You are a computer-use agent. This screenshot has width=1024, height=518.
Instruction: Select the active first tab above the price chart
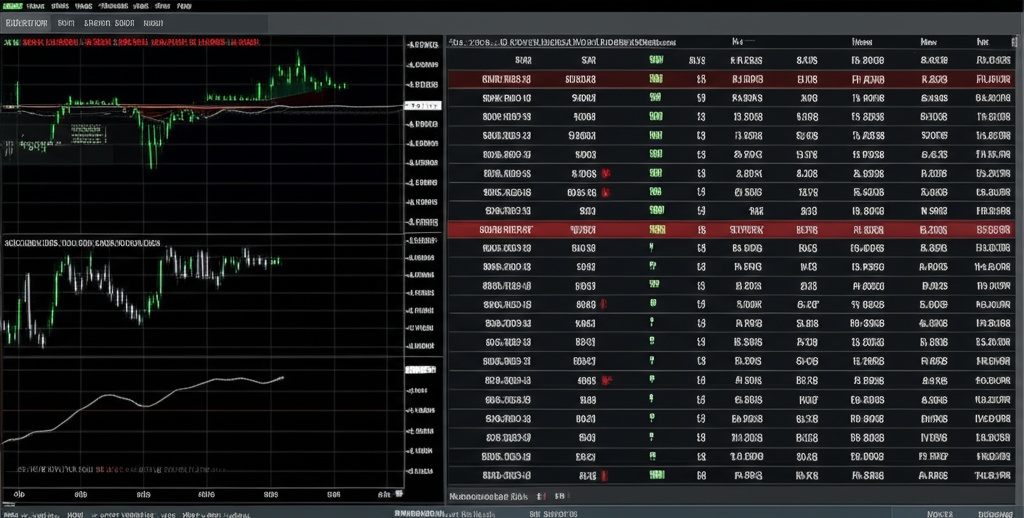tap(24, 23)
